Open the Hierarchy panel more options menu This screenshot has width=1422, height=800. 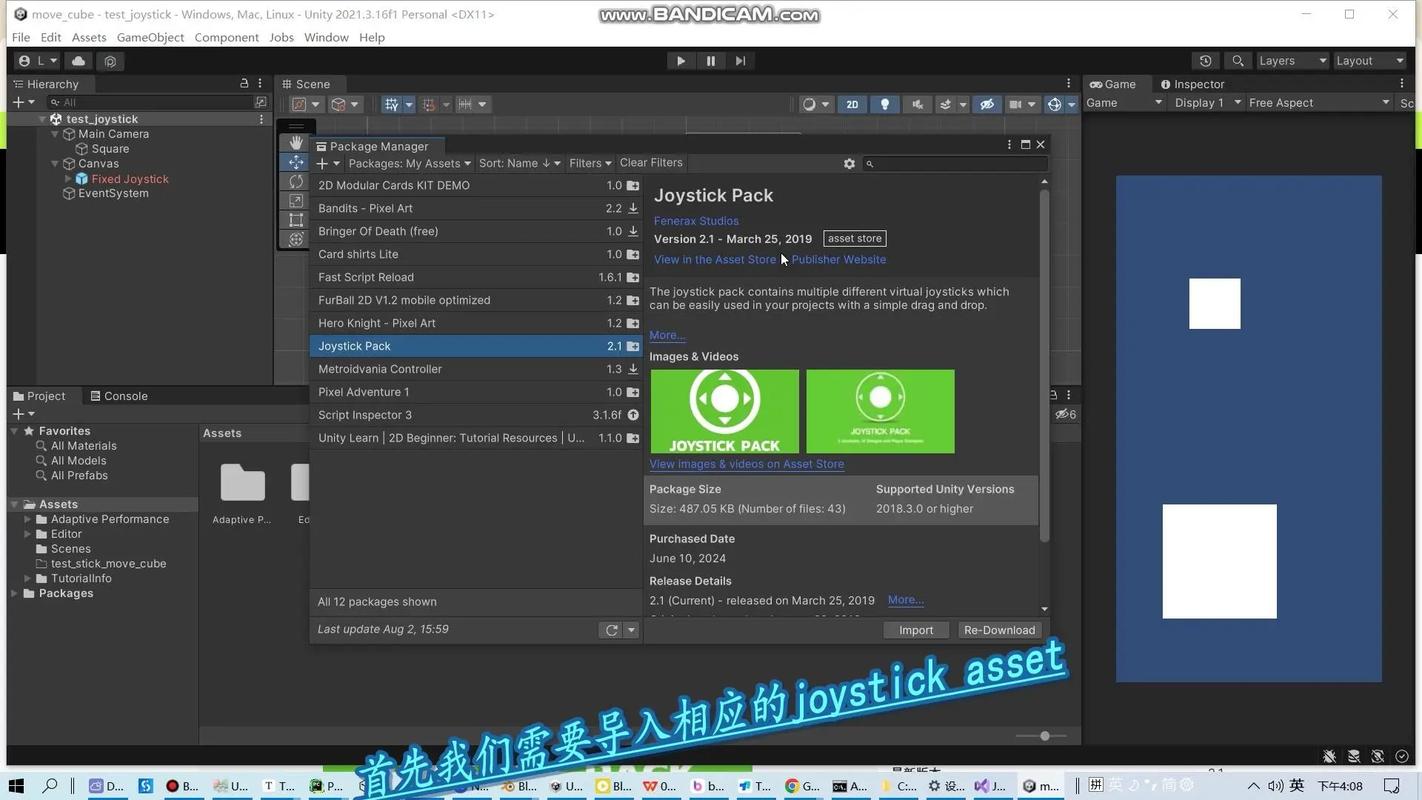pyautogui.click(x=260, y=84)
